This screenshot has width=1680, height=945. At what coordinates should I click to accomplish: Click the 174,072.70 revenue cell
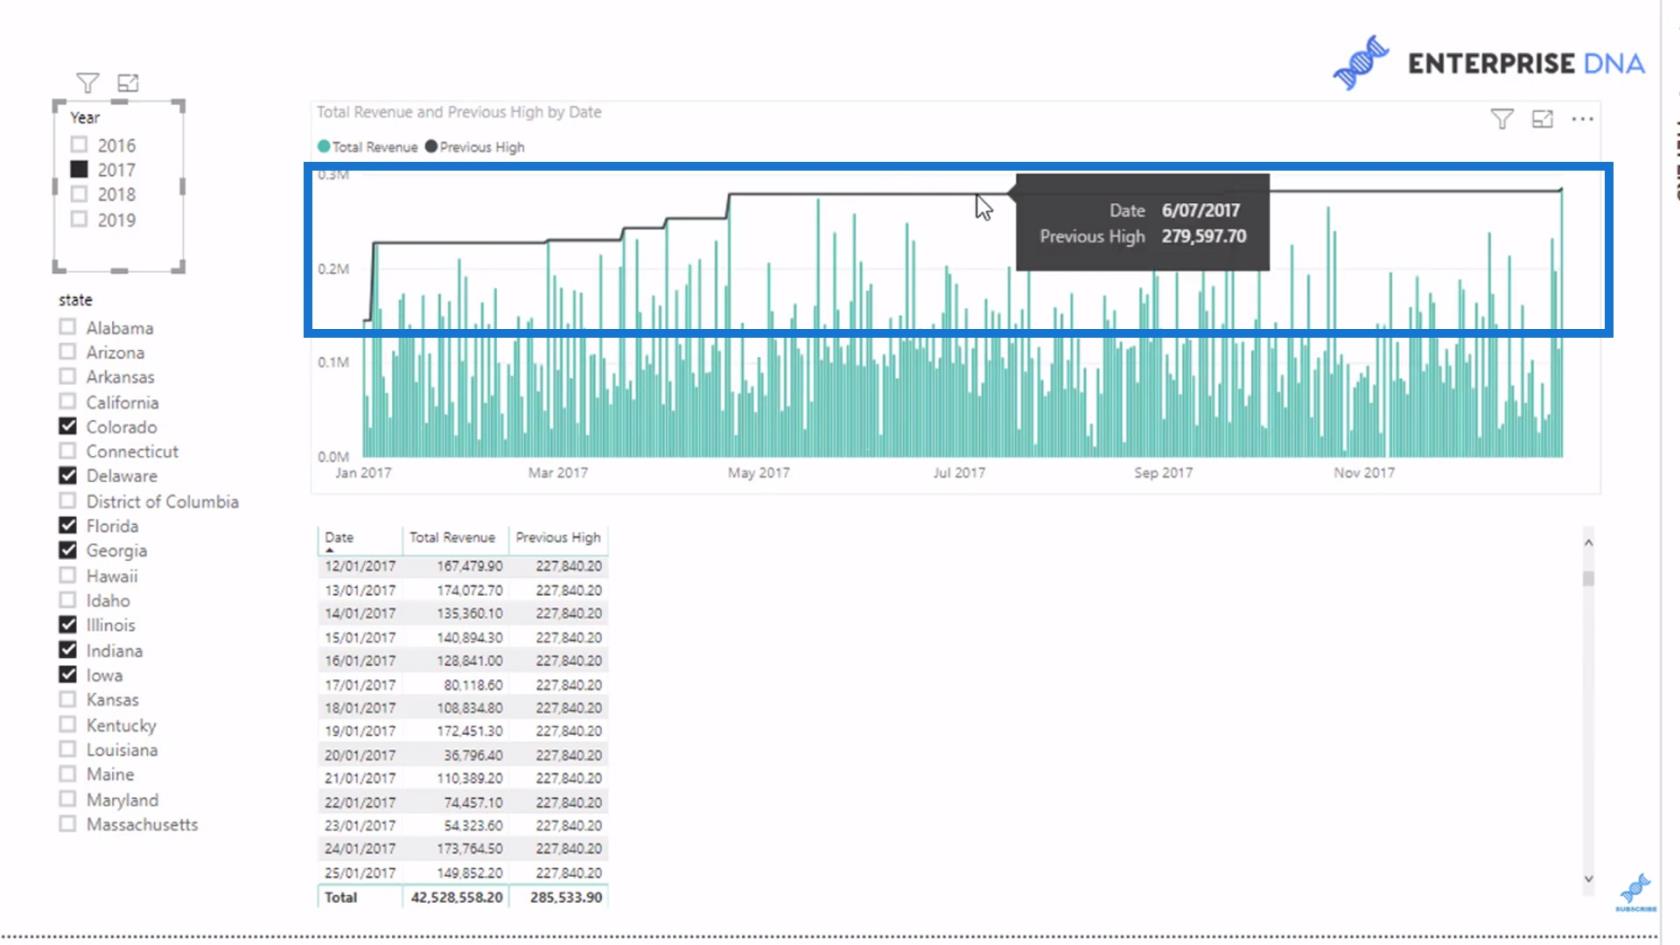(469, 590)
